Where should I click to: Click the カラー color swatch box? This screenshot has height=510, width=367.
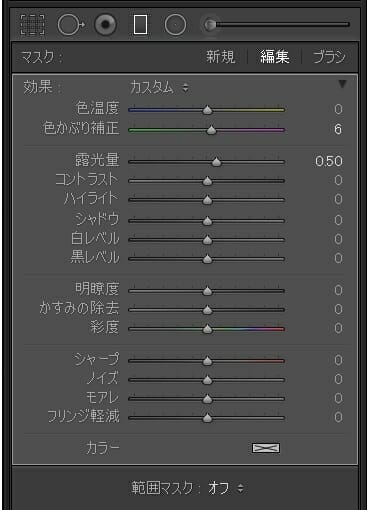coord(266,448)
